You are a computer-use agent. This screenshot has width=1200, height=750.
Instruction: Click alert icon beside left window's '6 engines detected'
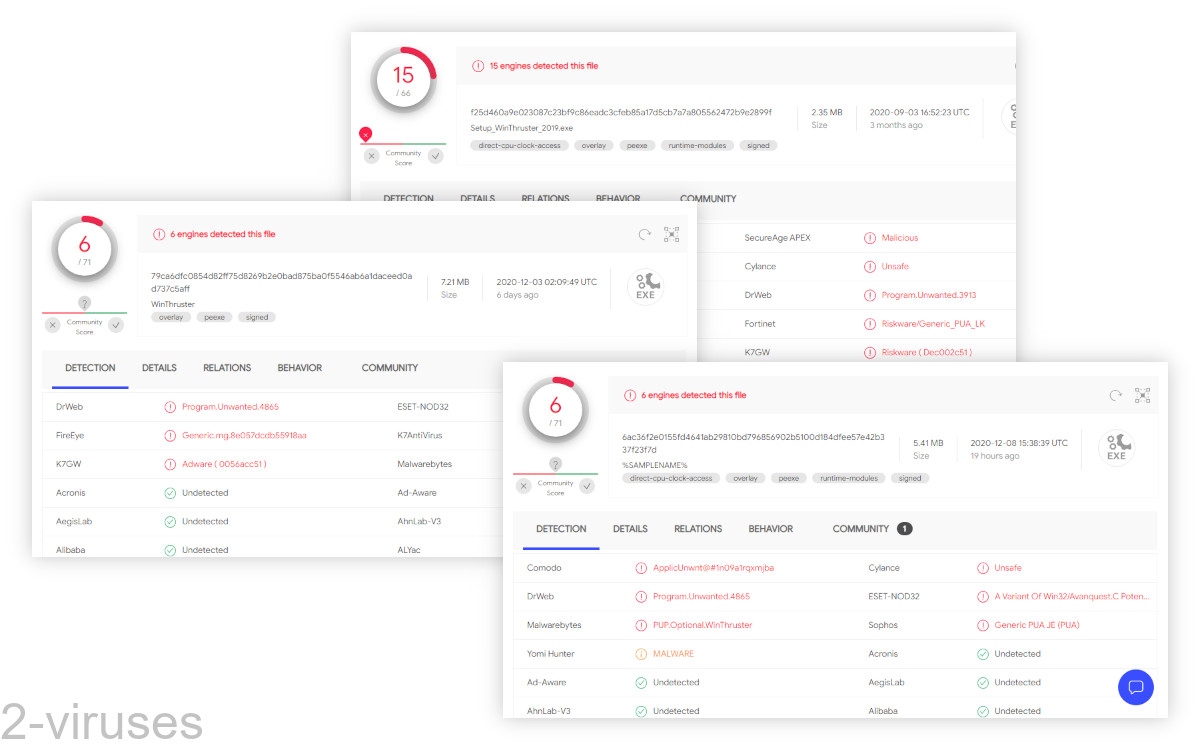(x=159, y=234)
